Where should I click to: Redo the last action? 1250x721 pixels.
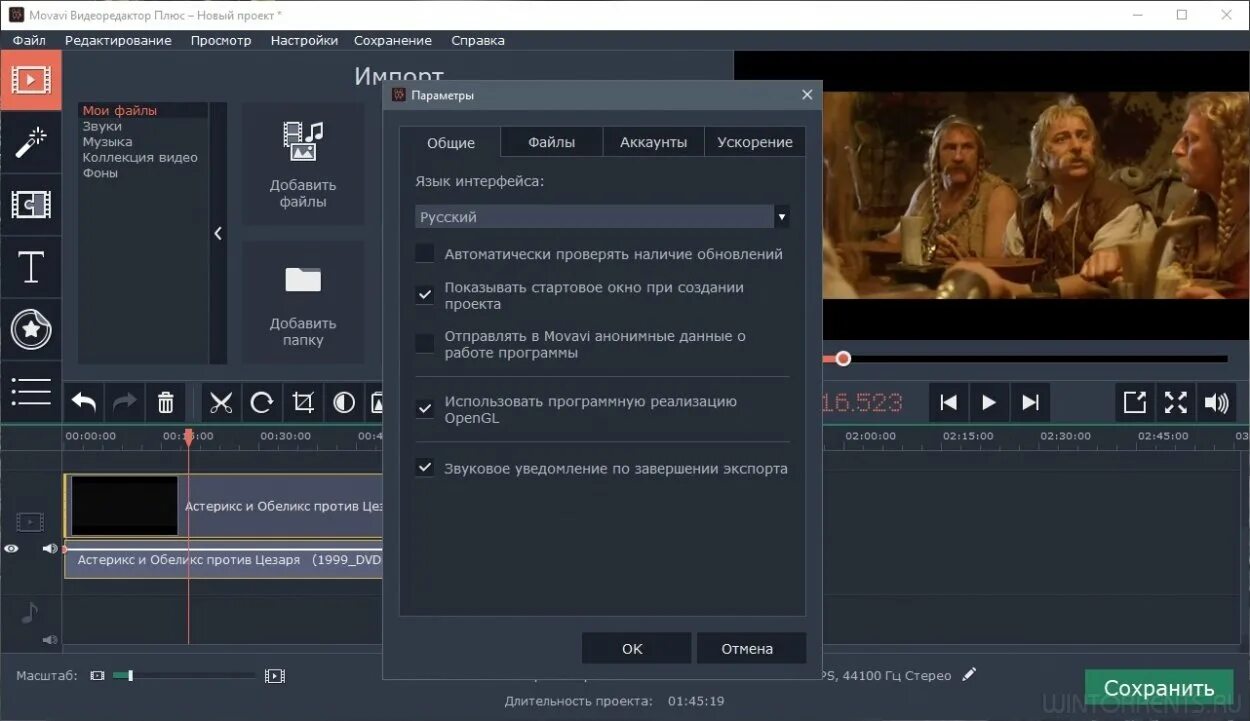[125, 403]
